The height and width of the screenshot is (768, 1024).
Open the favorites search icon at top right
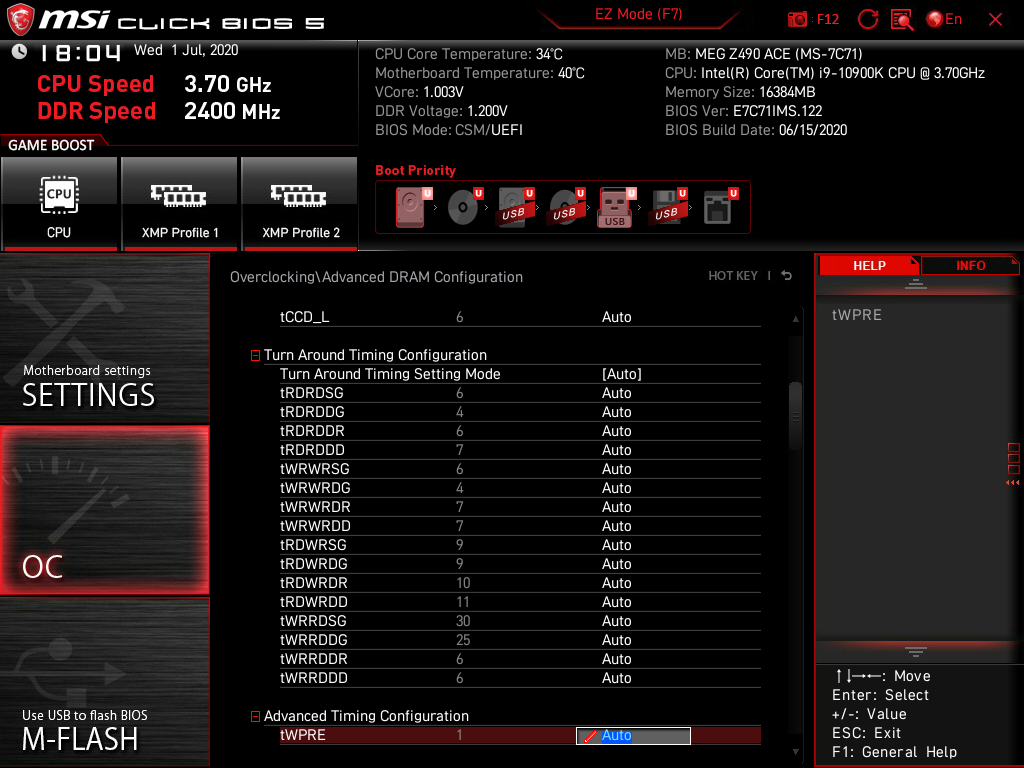click(x=902, y=18)
